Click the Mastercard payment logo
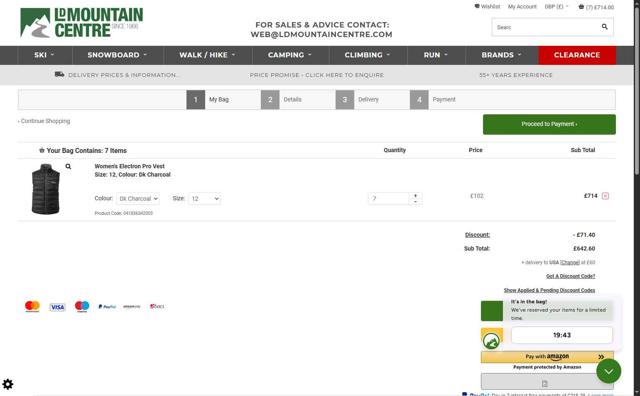640x396 pixels. [32, 306]
